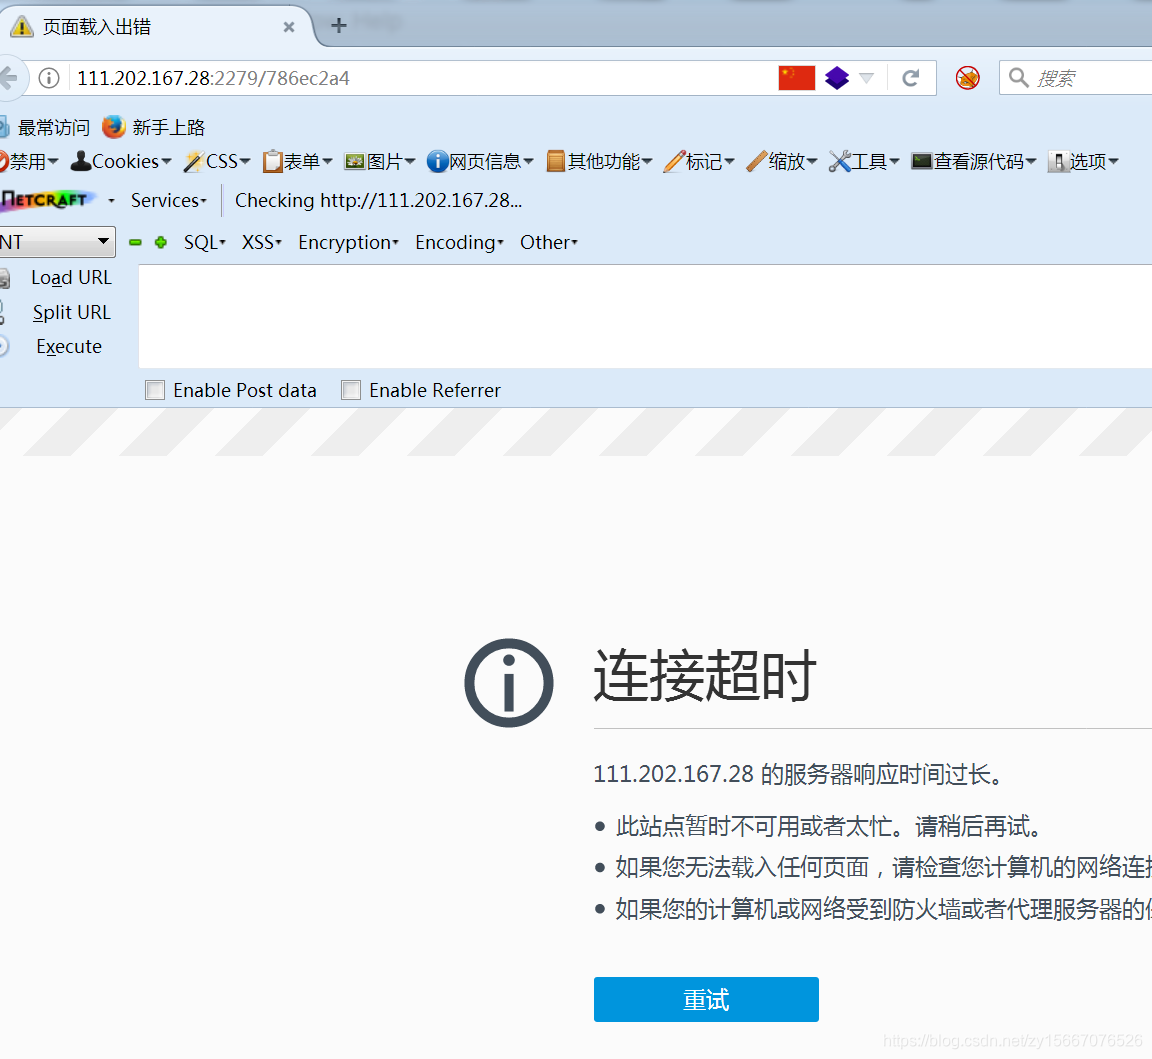
Task: Open the Encoding dropdown in HackBar
Action: (x=458, y=242)
